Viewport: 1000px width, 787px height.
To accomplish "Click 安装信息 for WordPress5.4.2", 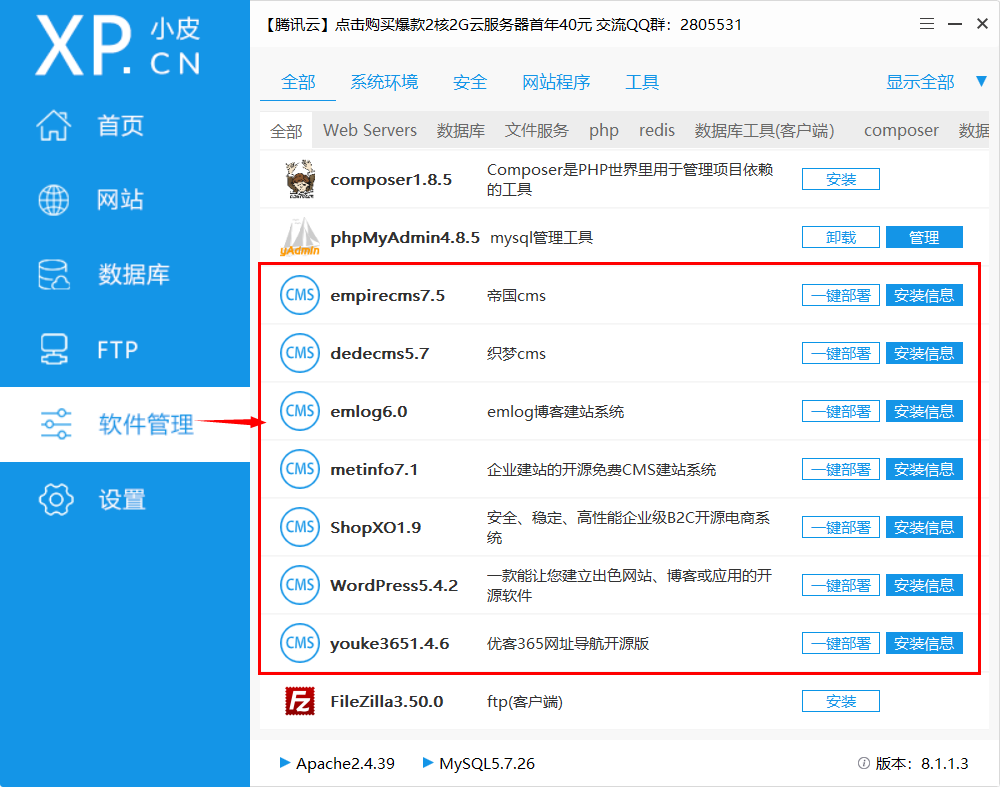I will [x=924, y=585].
